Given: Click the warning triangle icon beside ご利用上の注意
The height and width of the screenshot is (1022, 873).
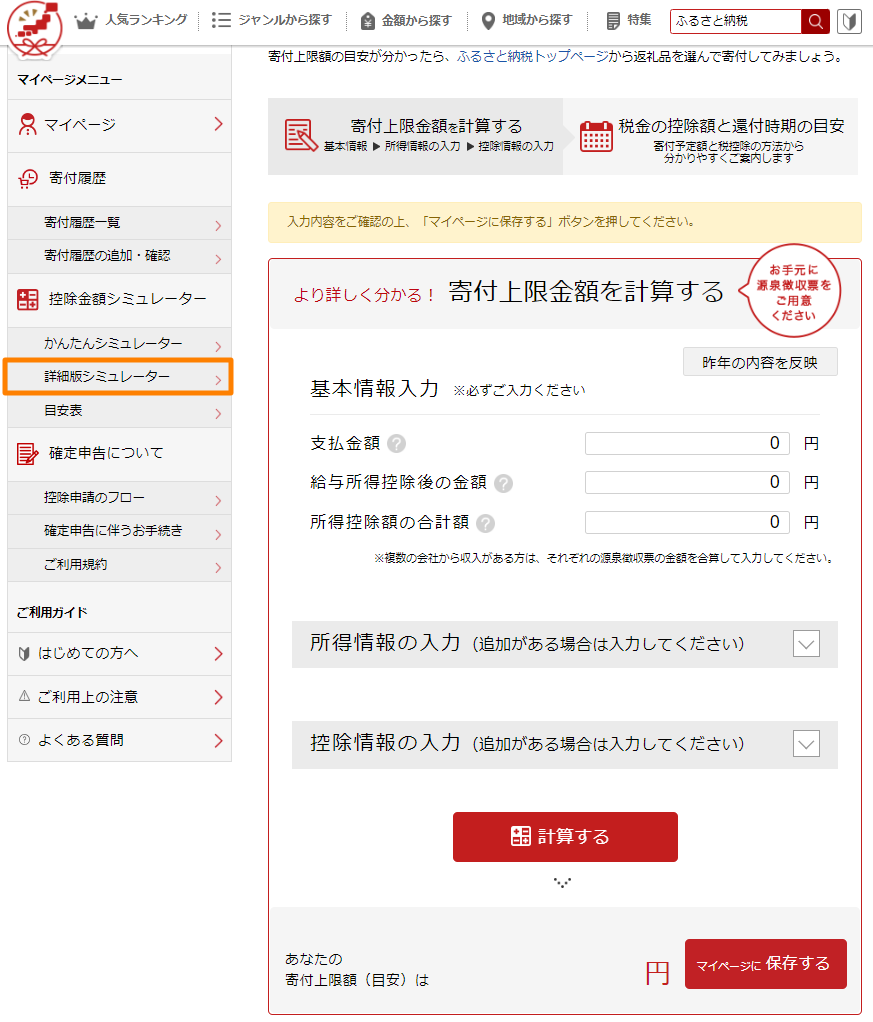Looking at the screenshot, I should [x=24, y=696].
